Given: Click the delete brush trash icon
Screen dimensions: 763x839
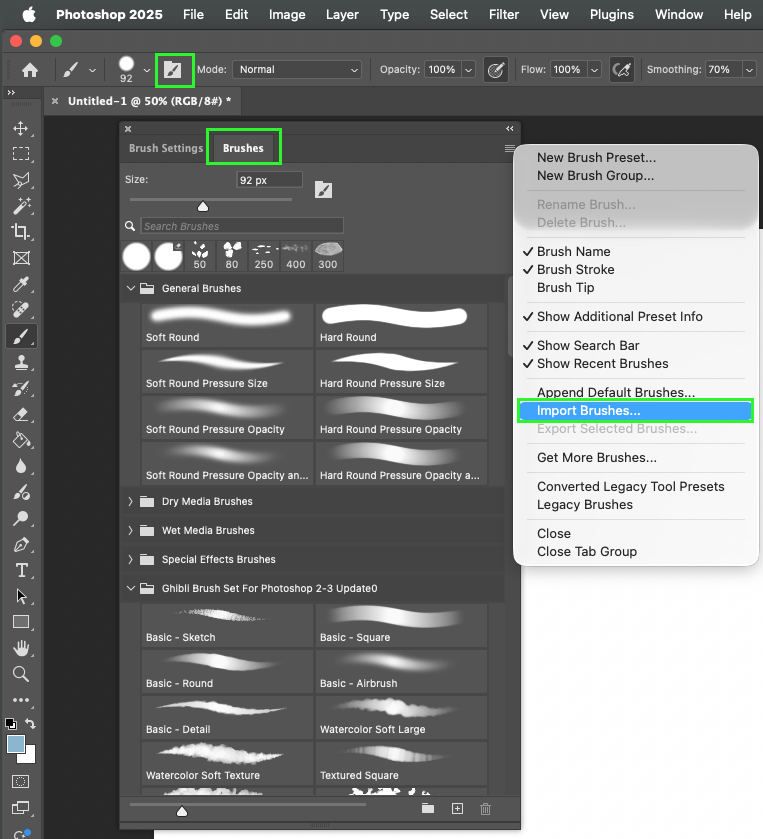Looking at the screenshot, I should [x=485, y=809].
